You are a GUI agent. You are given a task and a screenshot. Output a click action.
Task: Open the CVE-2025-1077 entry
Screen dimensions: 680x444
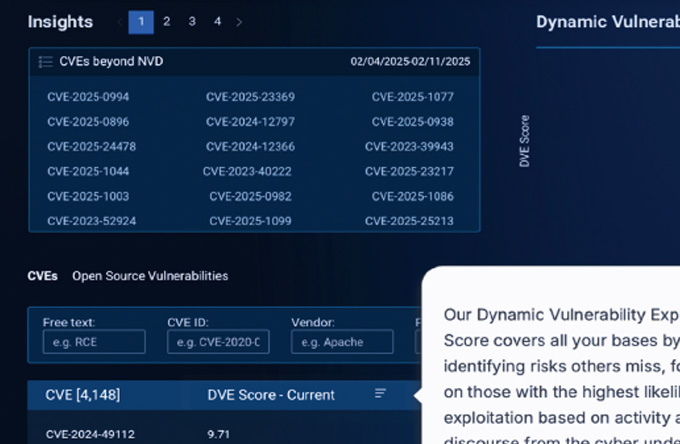(412, 97)
